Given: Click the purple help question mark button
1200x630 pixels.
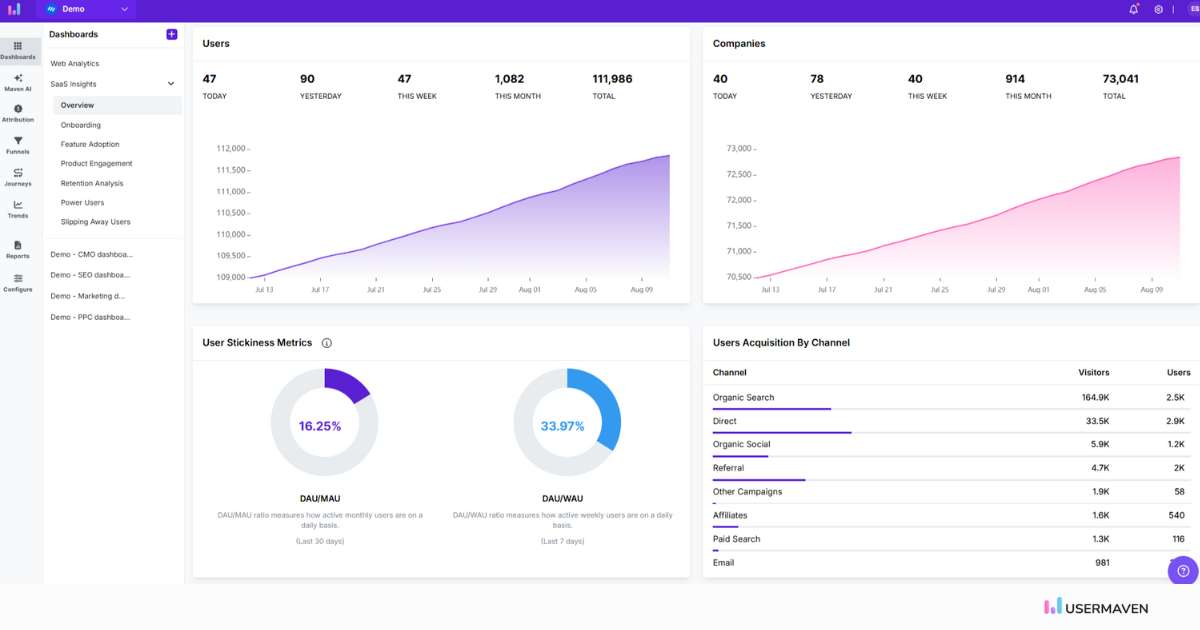Looking at the screenshot, I should (x=1183, y=571).
